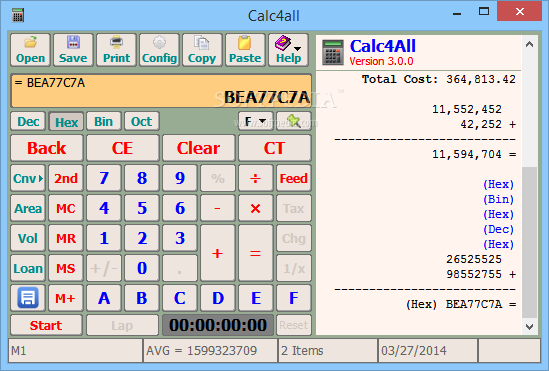Open the Help book button
This screenshot has width=549, height=371.
[x=288, y=50]
